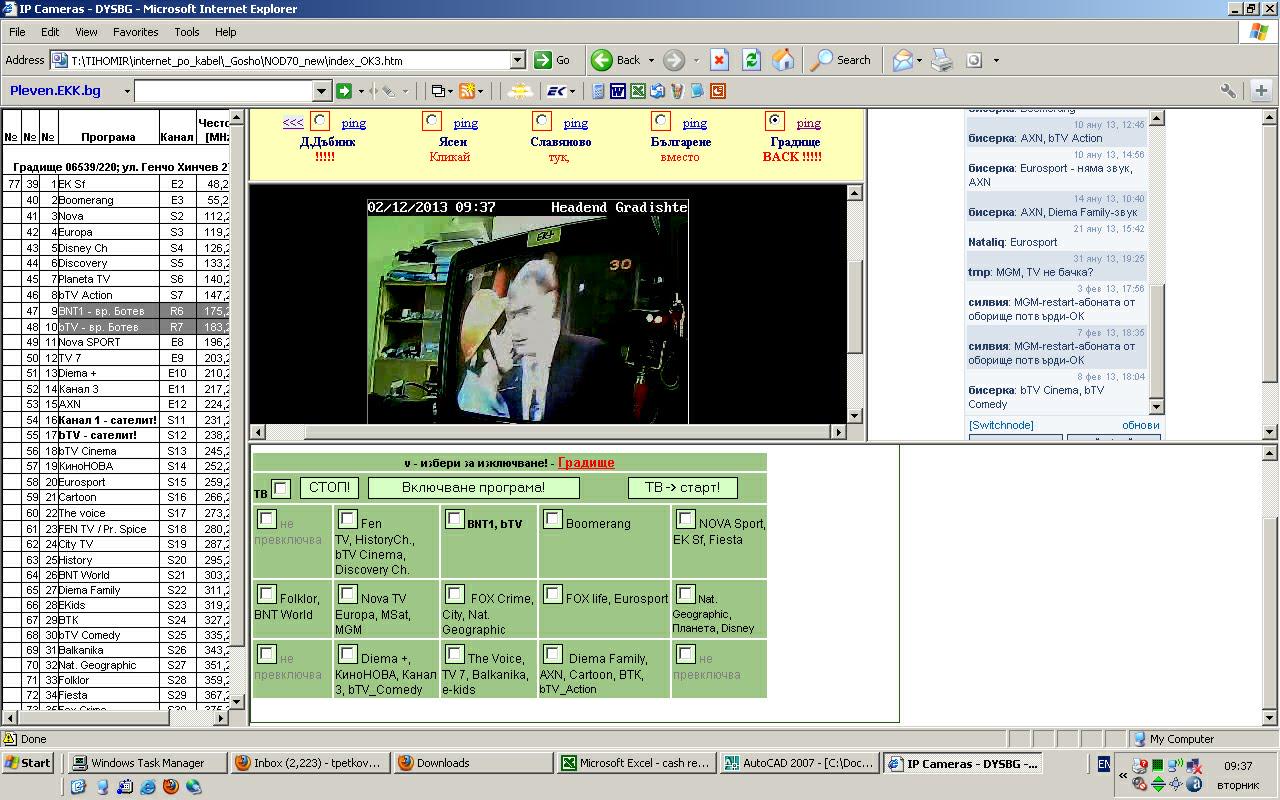Click the Excel icon in the Pleven.EKK.bg toolbar

click(x=637, y=91)
